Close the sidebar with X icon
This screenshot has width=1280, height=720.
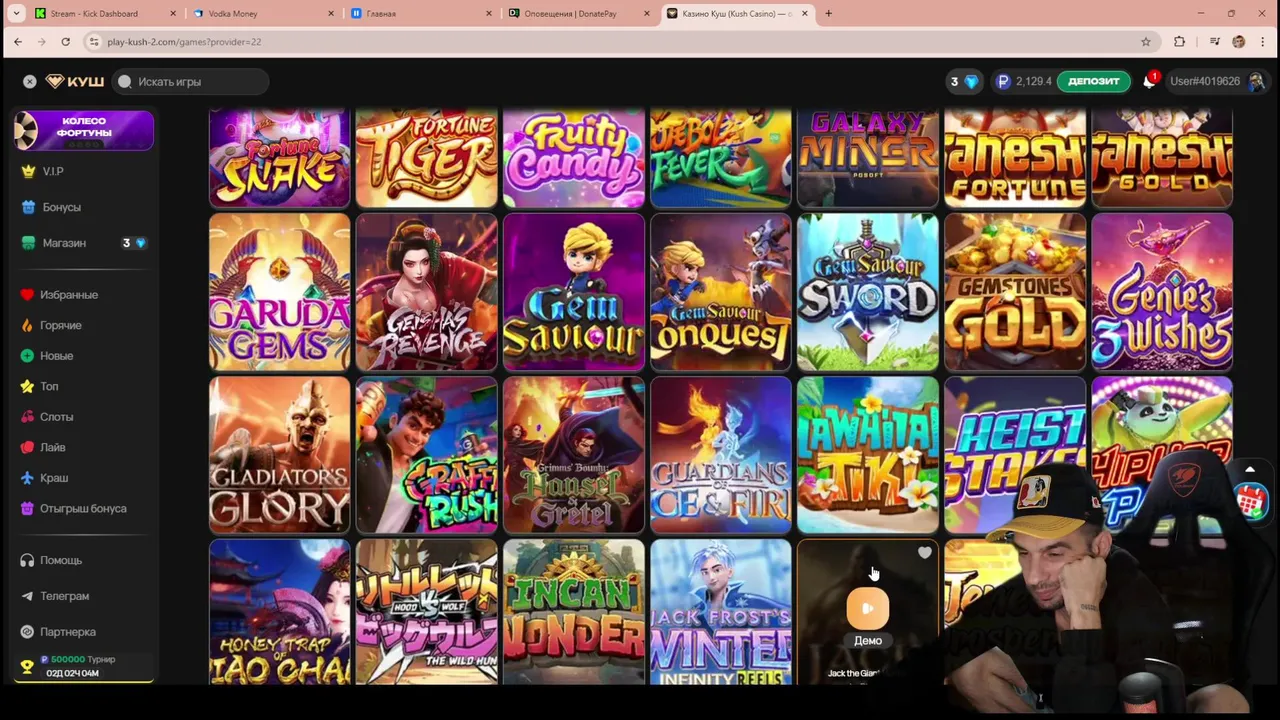click(x=29, y=82)
